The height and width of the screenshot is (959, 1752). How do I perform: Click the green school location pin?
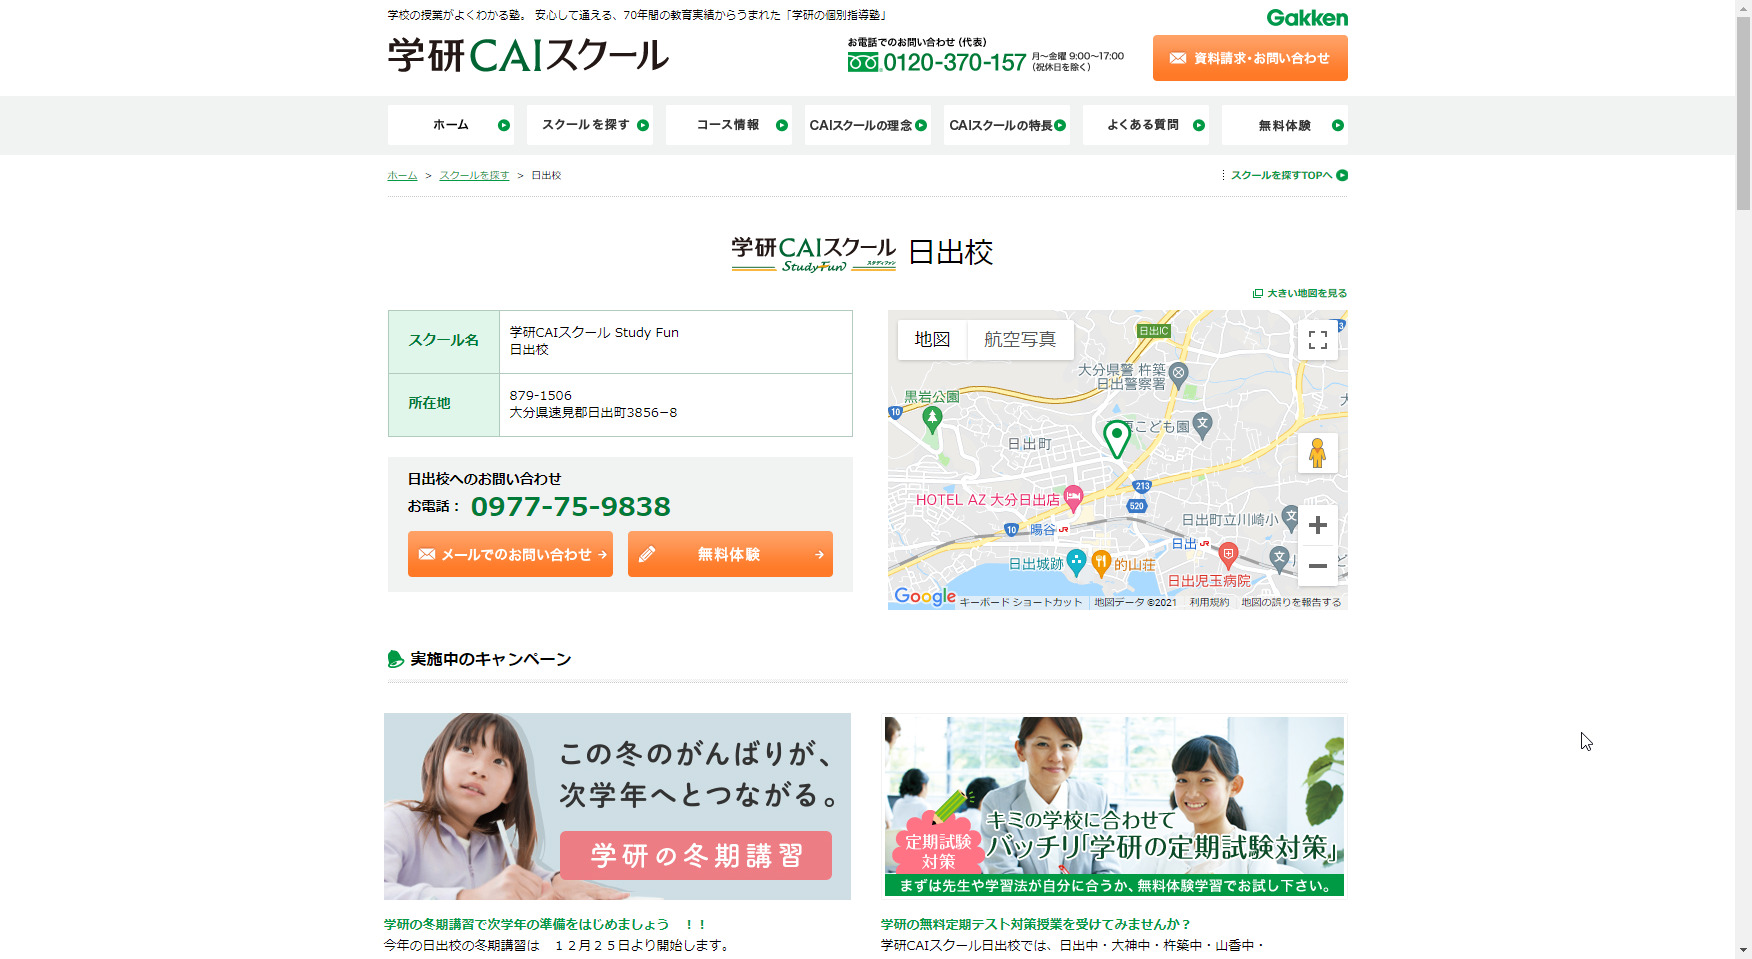tap(1117, 438)
